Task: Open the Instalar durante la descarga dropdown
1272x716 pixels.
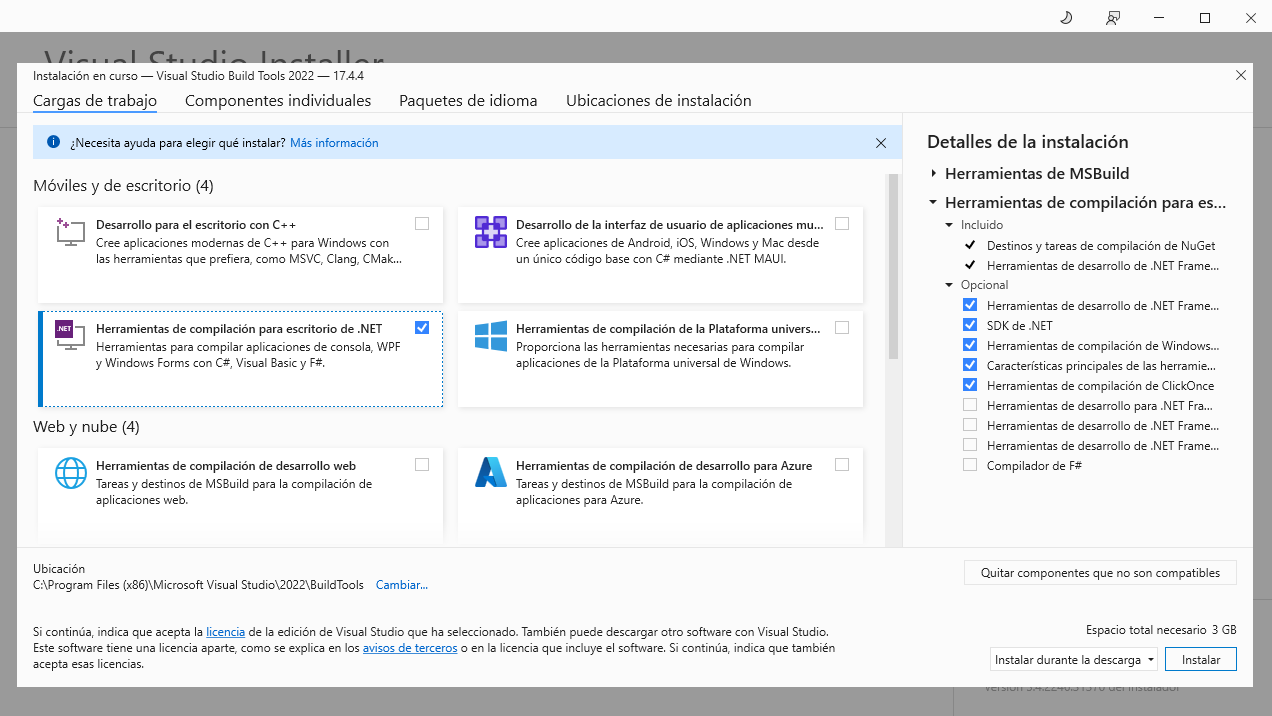Action: [x=1074, y=660]
